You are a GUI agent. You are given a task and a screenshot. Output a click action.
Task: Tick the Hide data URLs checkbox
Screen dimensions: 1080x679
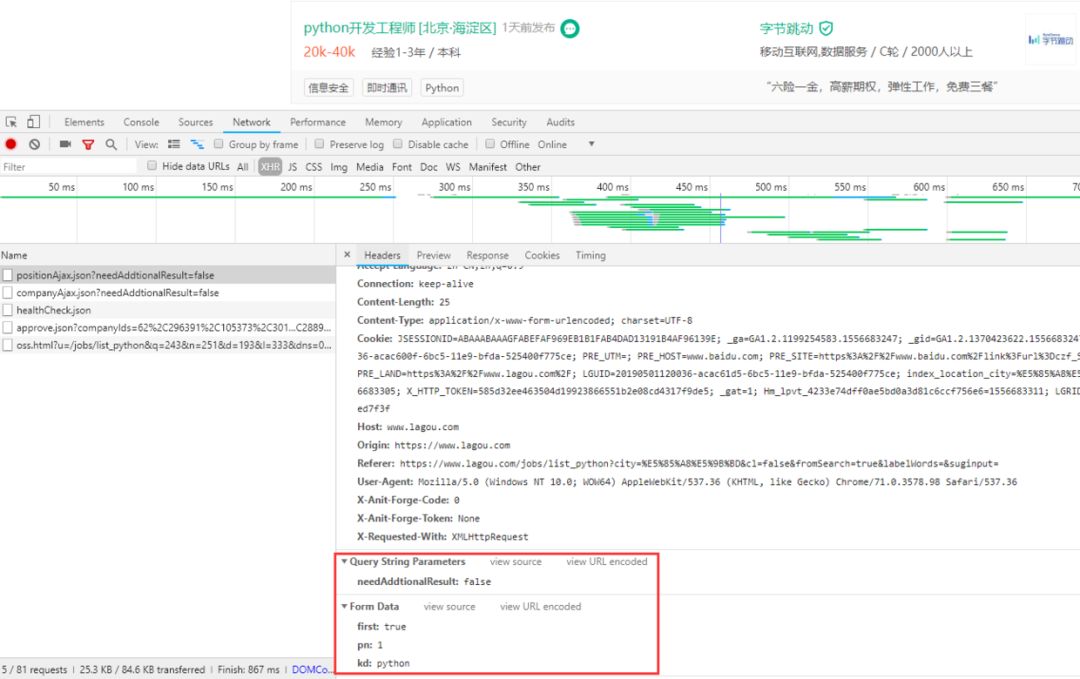tap(152, 166)
